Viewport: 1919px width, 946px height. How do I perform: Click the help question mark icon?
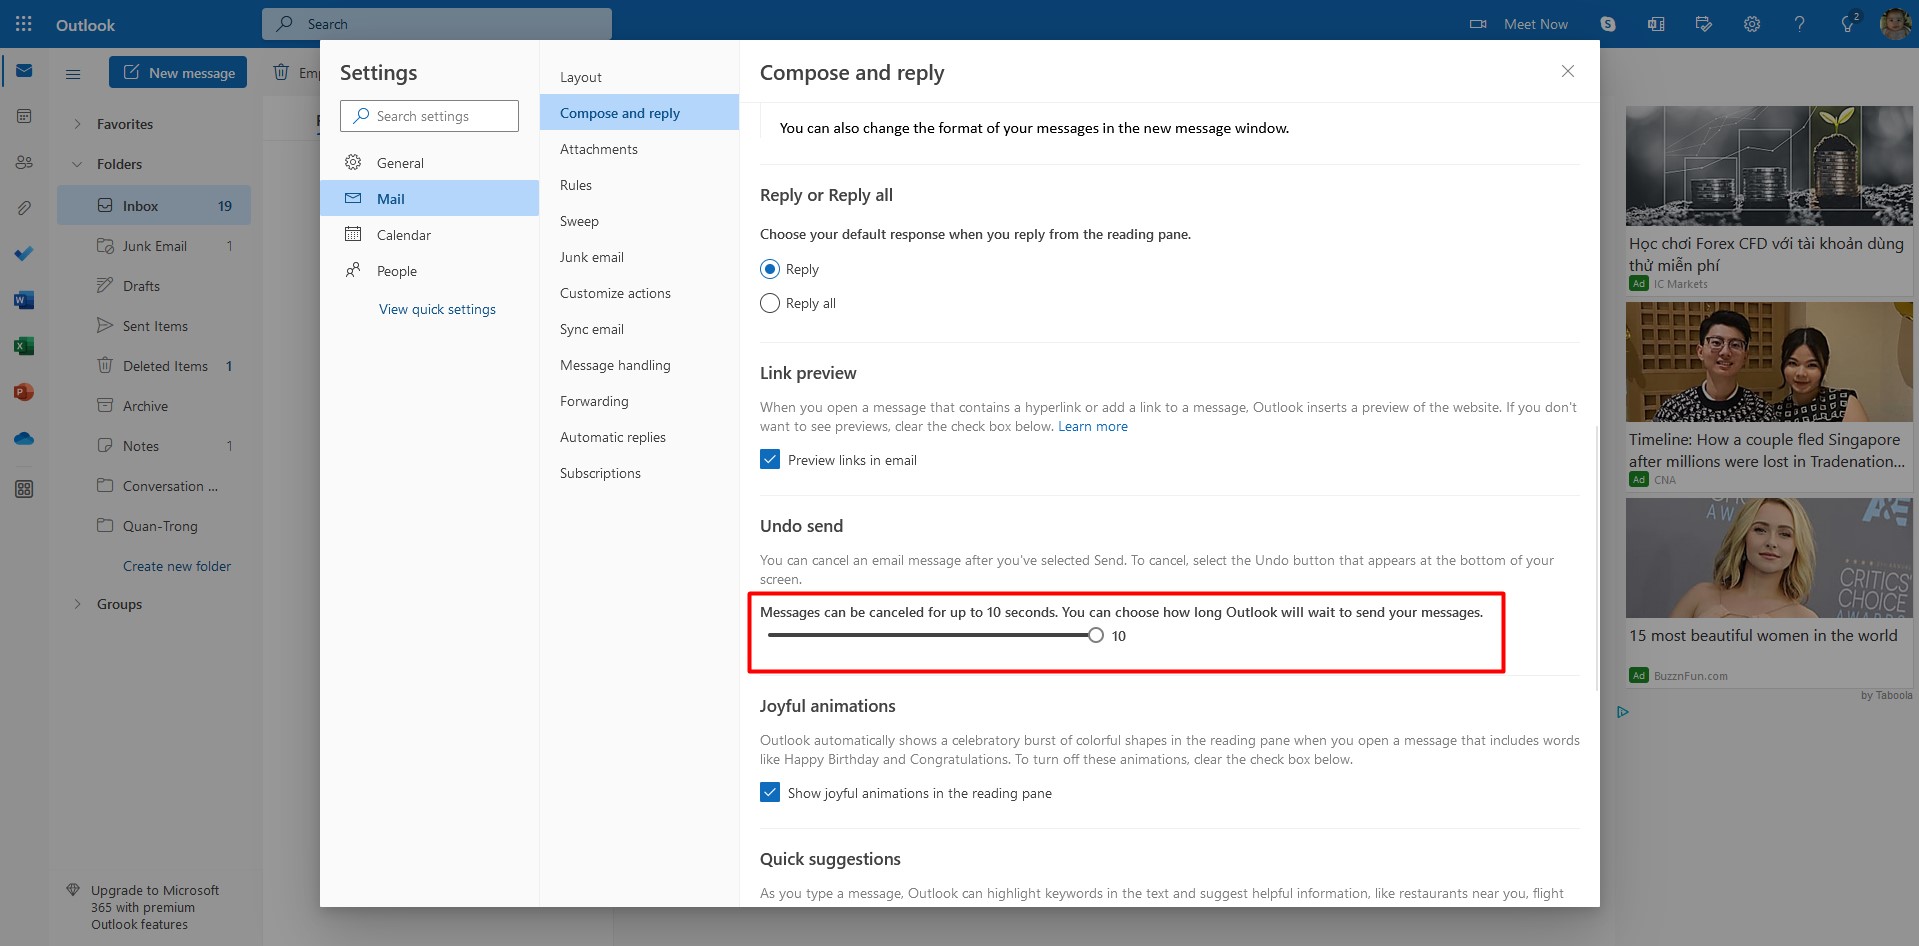pos(1800,24)
